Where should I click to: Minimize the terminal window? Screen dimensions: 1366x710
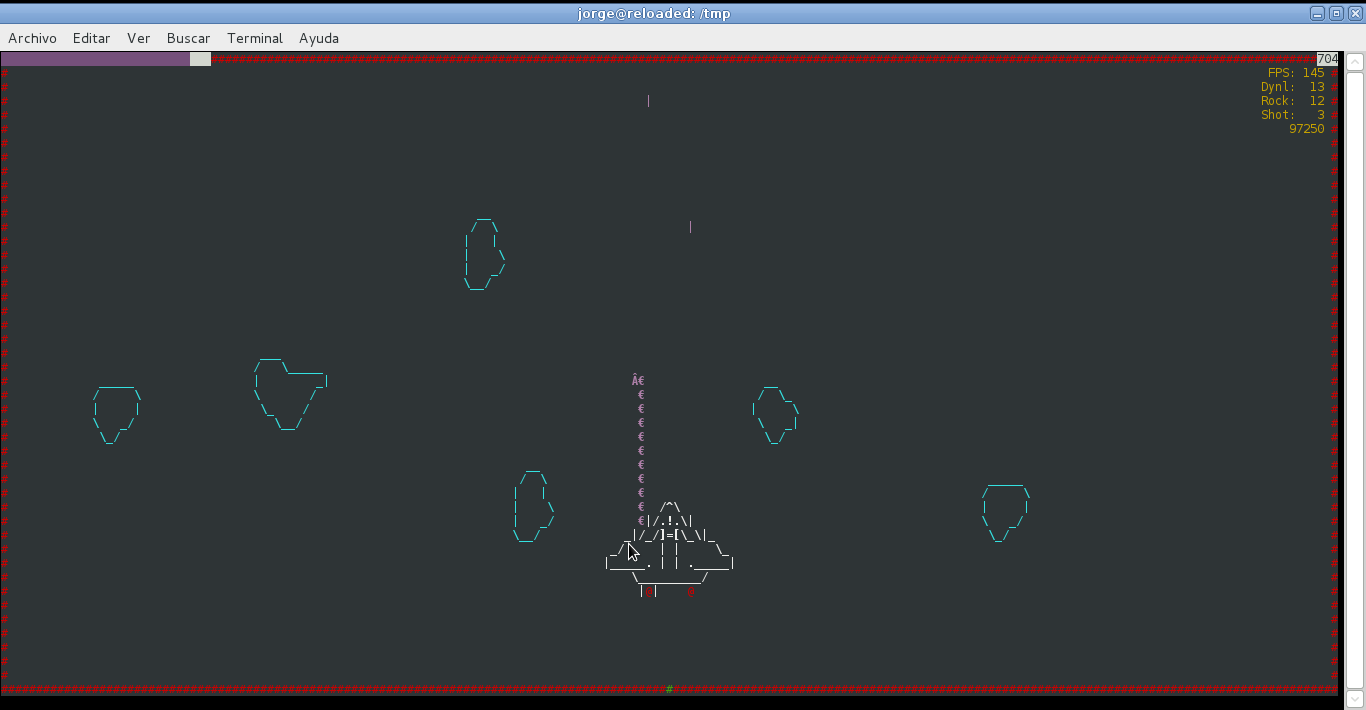click(x=1317, y=13)
